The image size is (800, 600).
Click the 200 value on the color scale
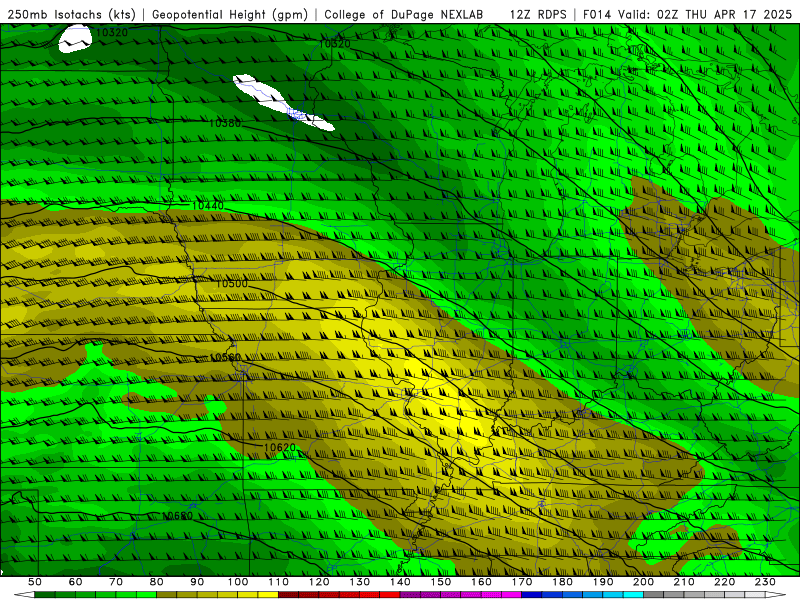point(644,582)
